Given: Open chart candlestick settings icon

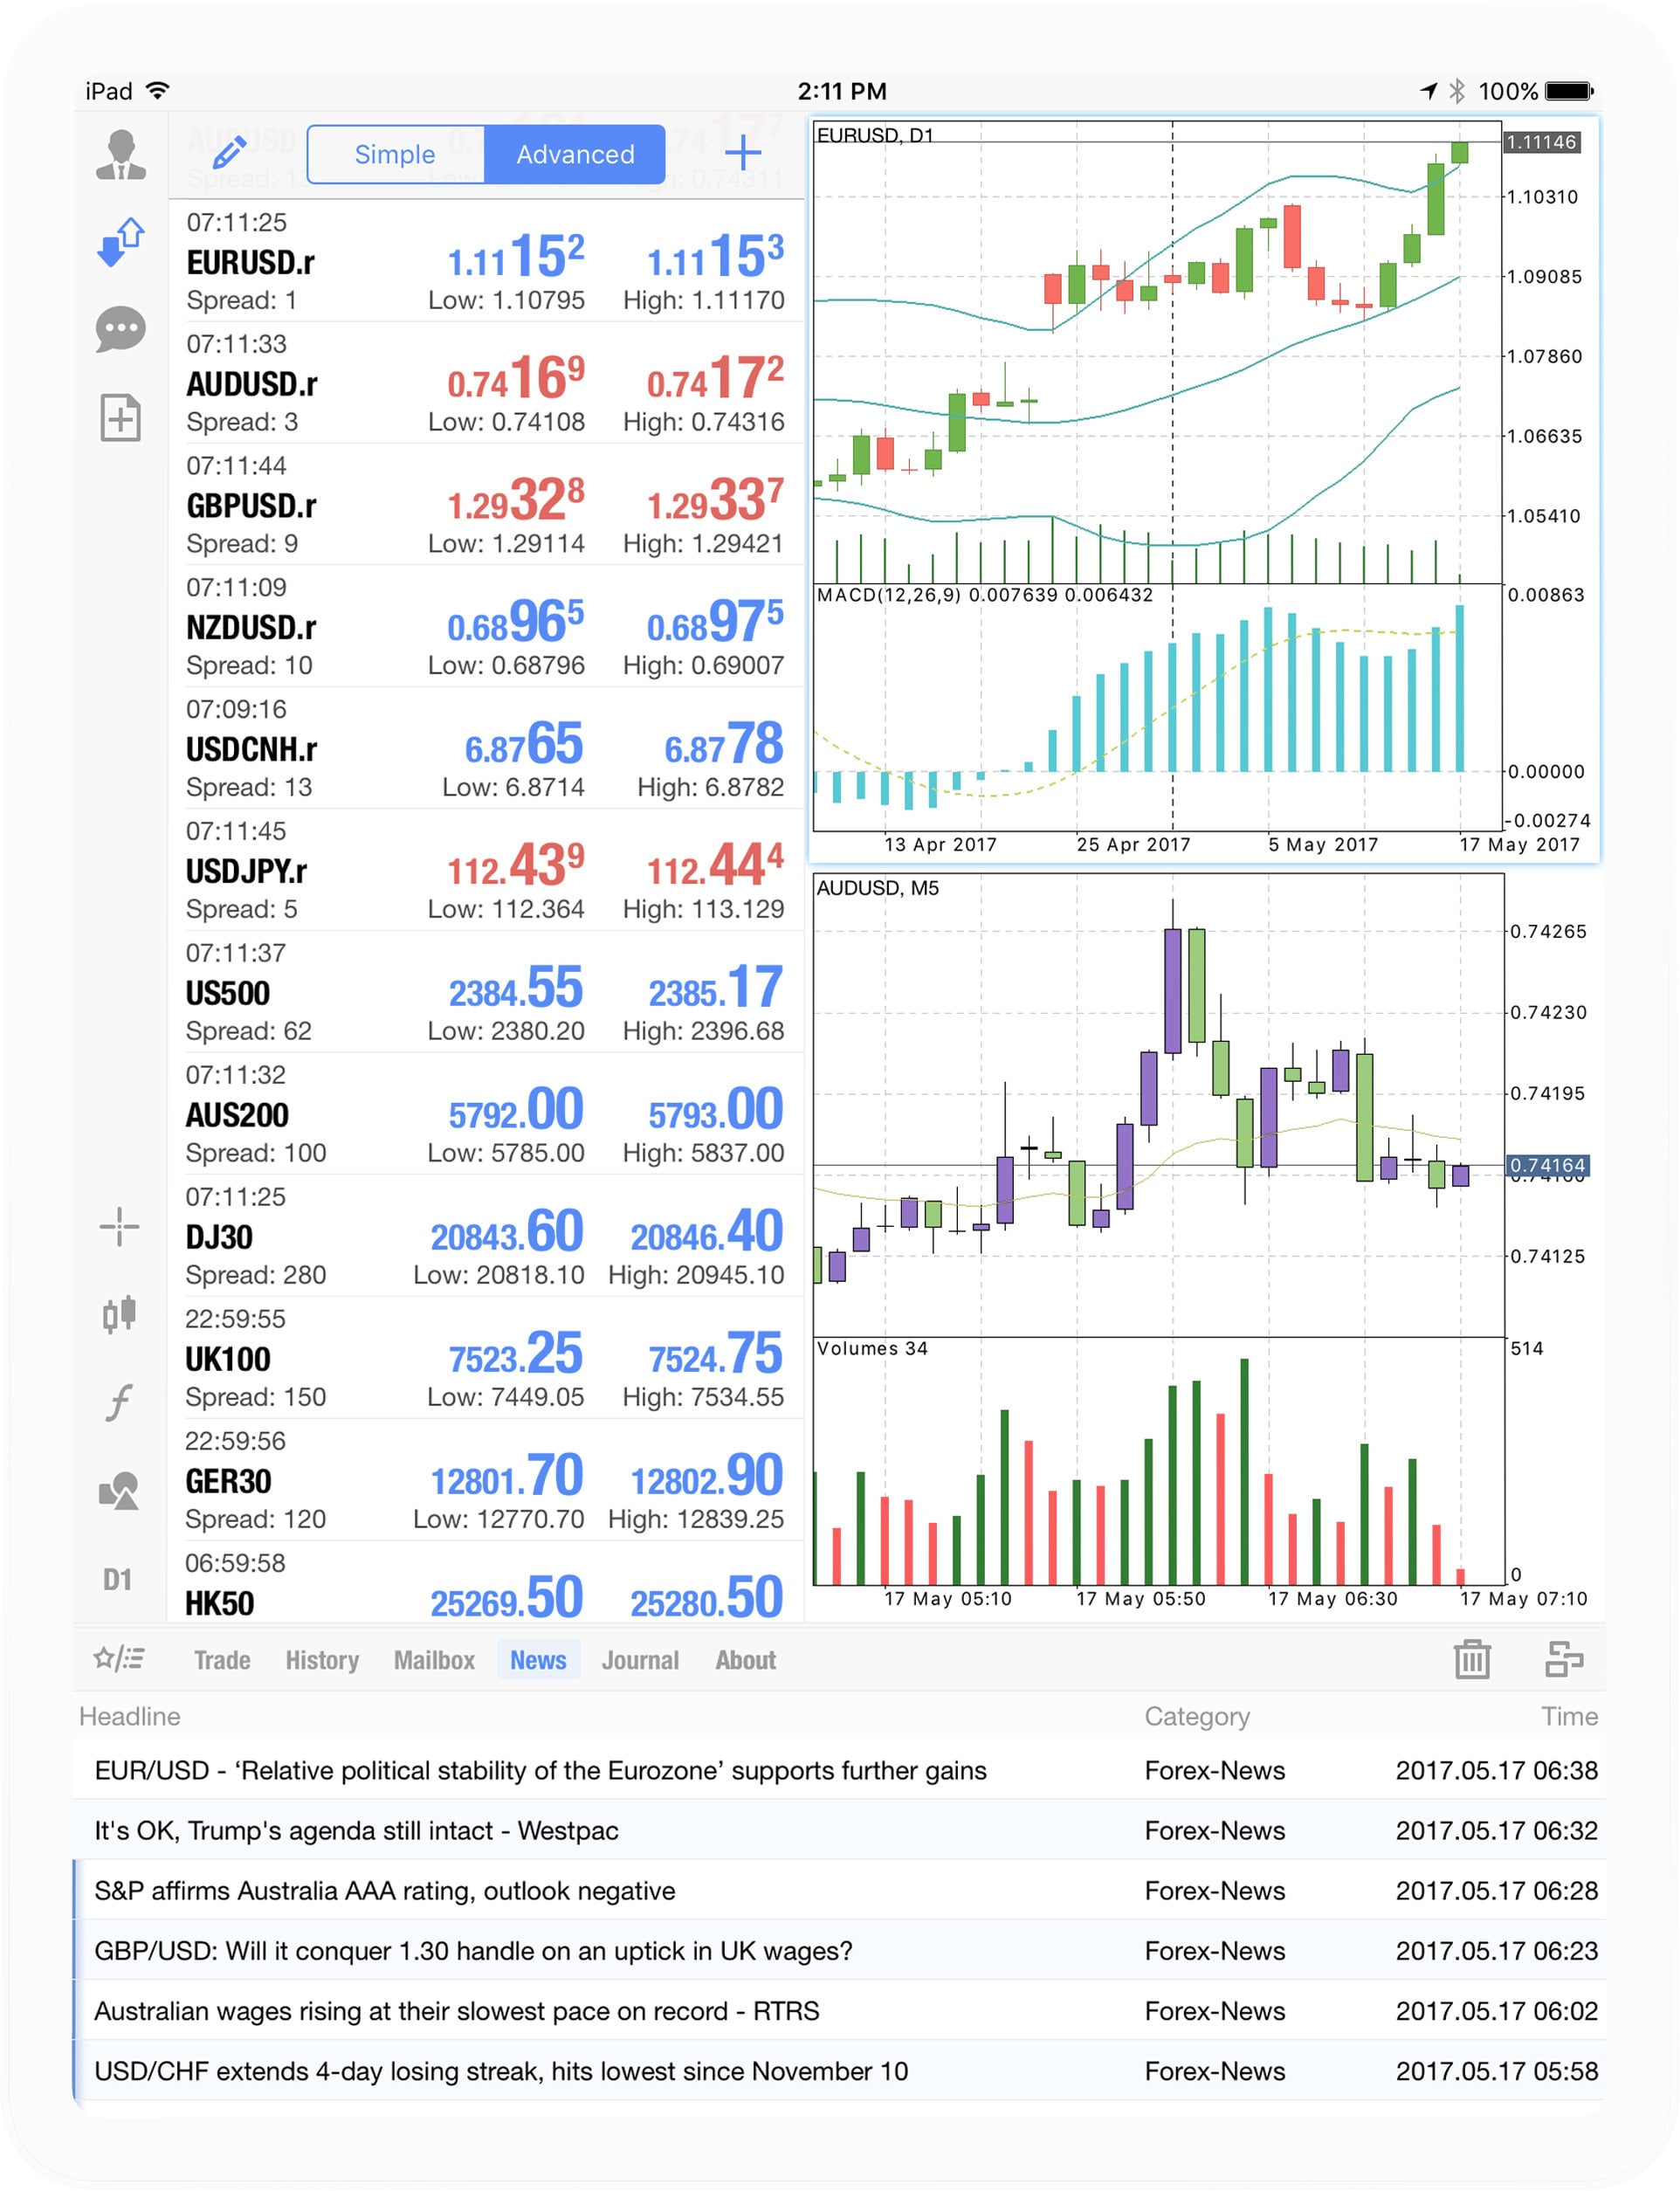Looking at the screenshot, I should tap(119, 1314).
